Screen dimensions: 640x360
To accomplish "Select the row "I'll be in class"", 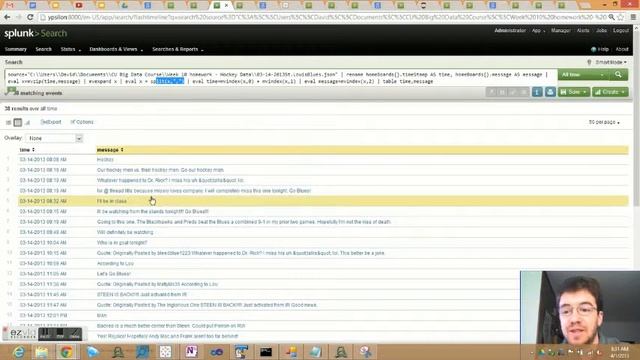I will 322,201.
